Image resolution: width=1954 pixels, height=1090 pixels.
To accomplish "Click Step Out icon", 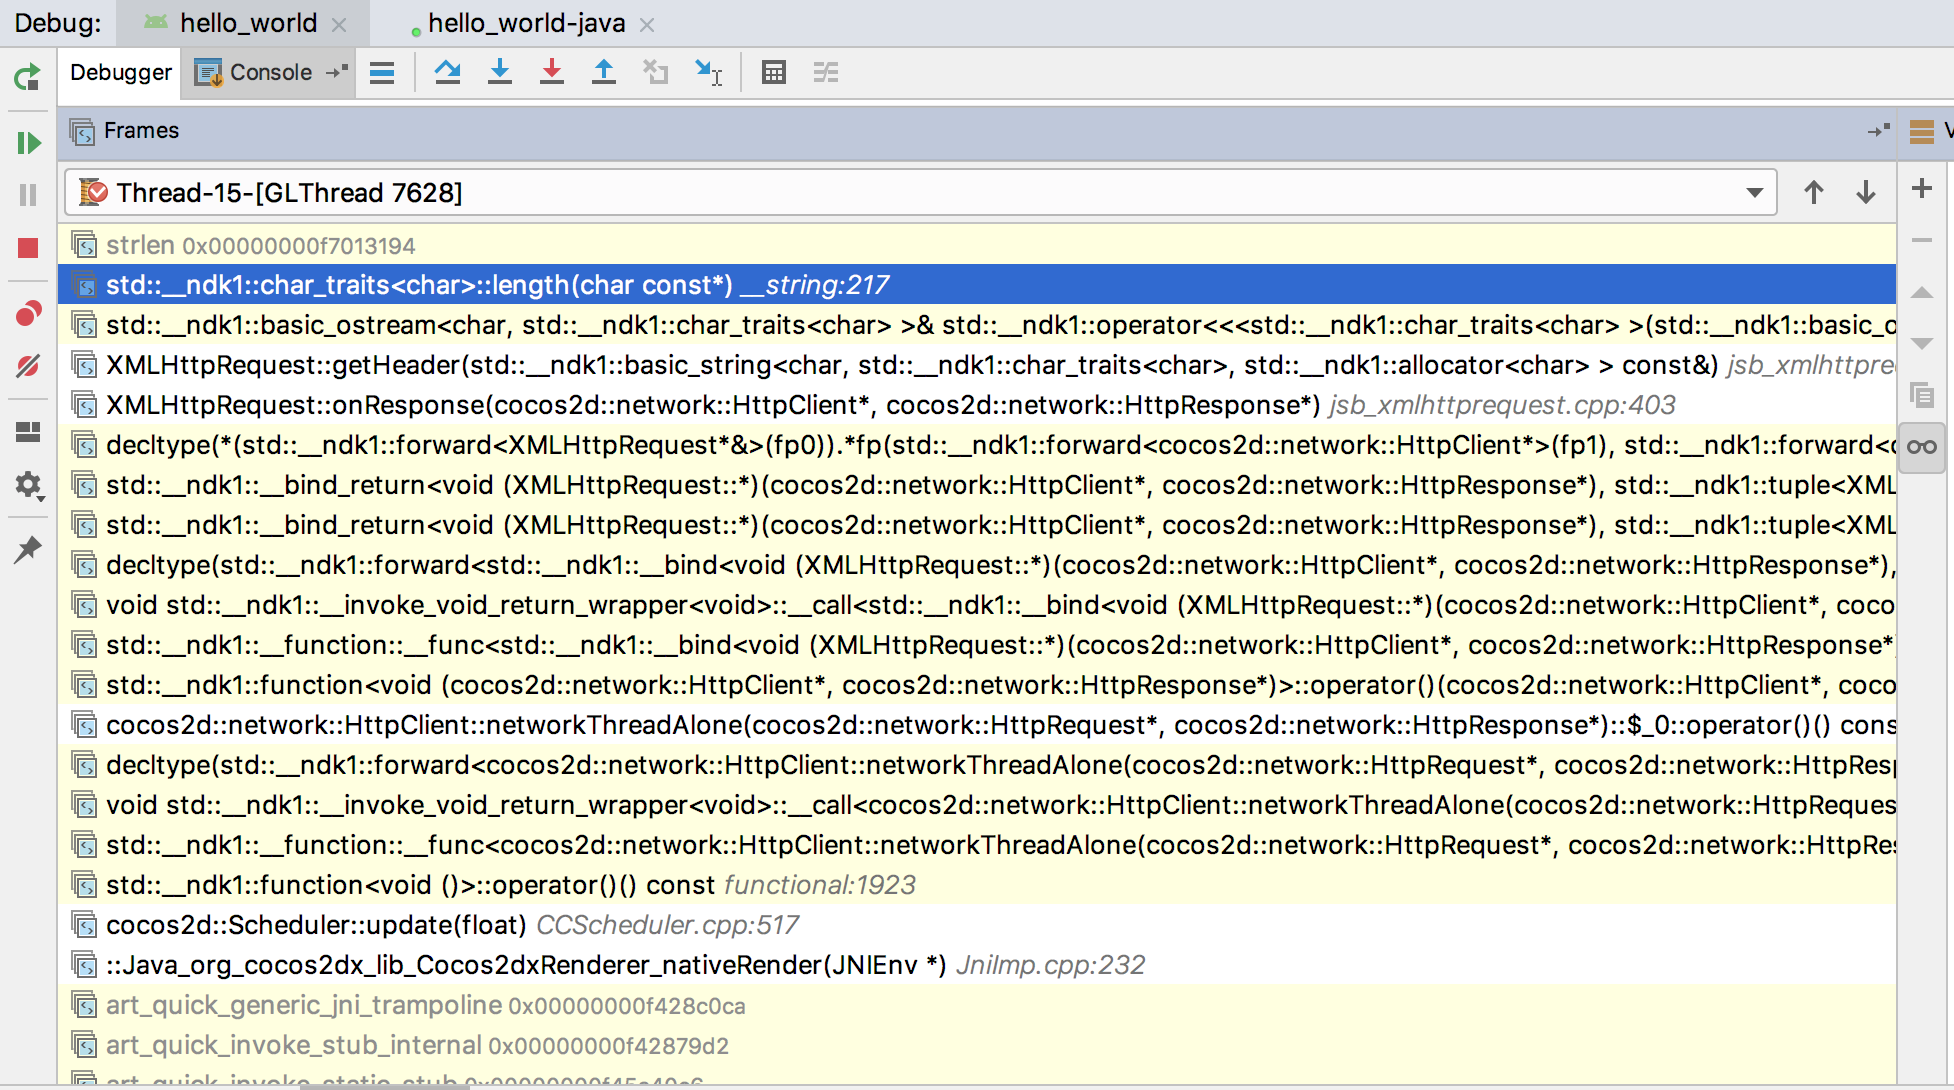I will pos(603,72).
